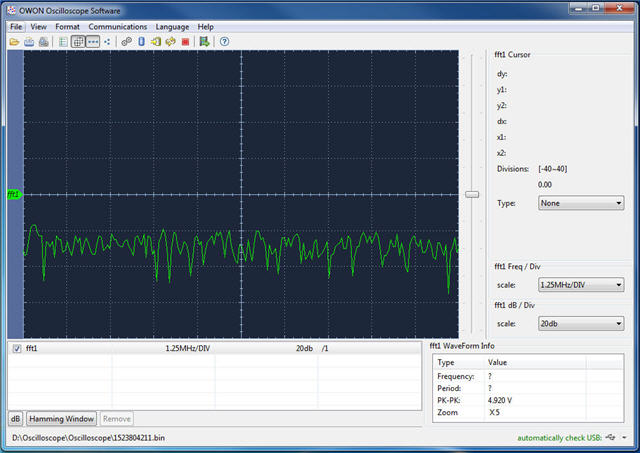Screen dimensions: 640x453
Task: Click the blue dots toolbar icon
Action: point(107,42)
